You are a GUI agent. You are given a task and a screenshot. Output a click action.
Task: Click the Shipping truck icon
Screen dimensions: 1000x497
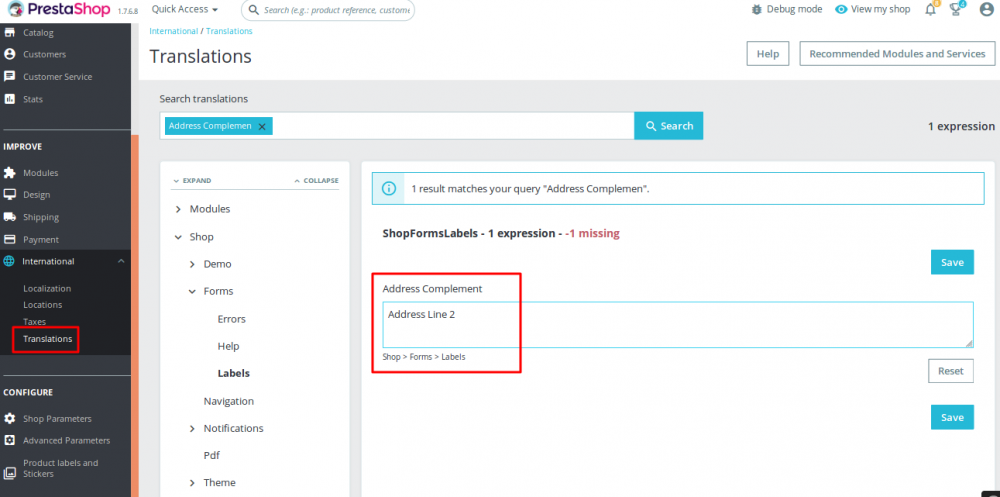click(10, 217)
